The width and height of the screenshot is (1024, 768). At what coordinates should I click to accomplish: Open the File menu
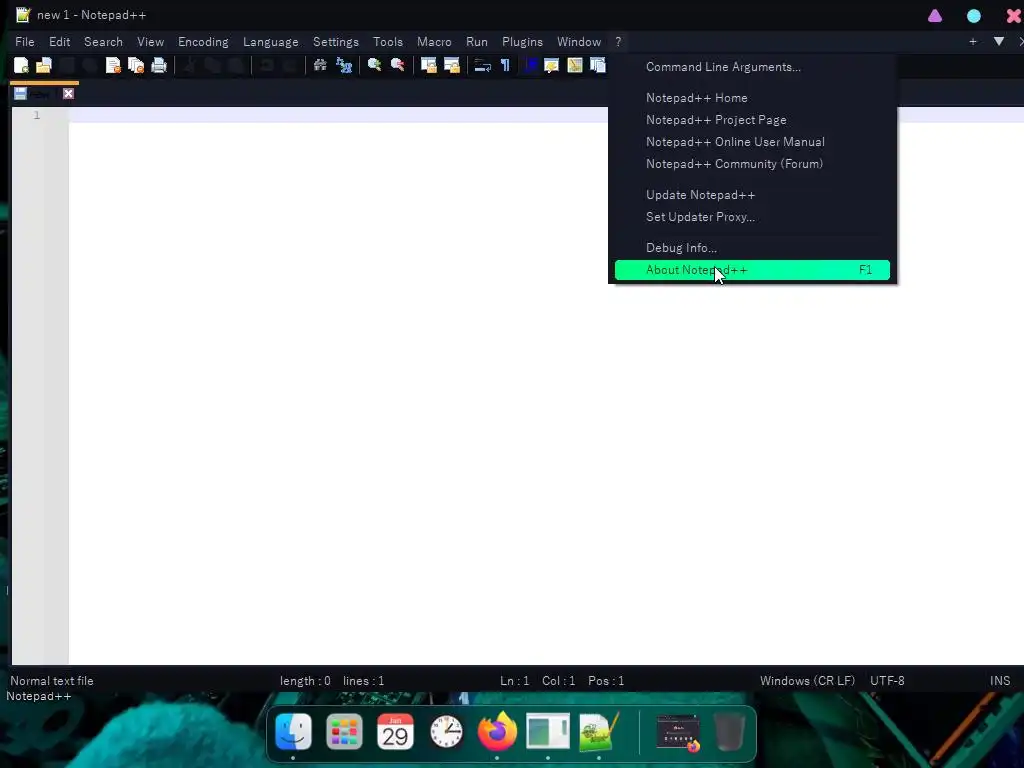(x=25, y=42)
